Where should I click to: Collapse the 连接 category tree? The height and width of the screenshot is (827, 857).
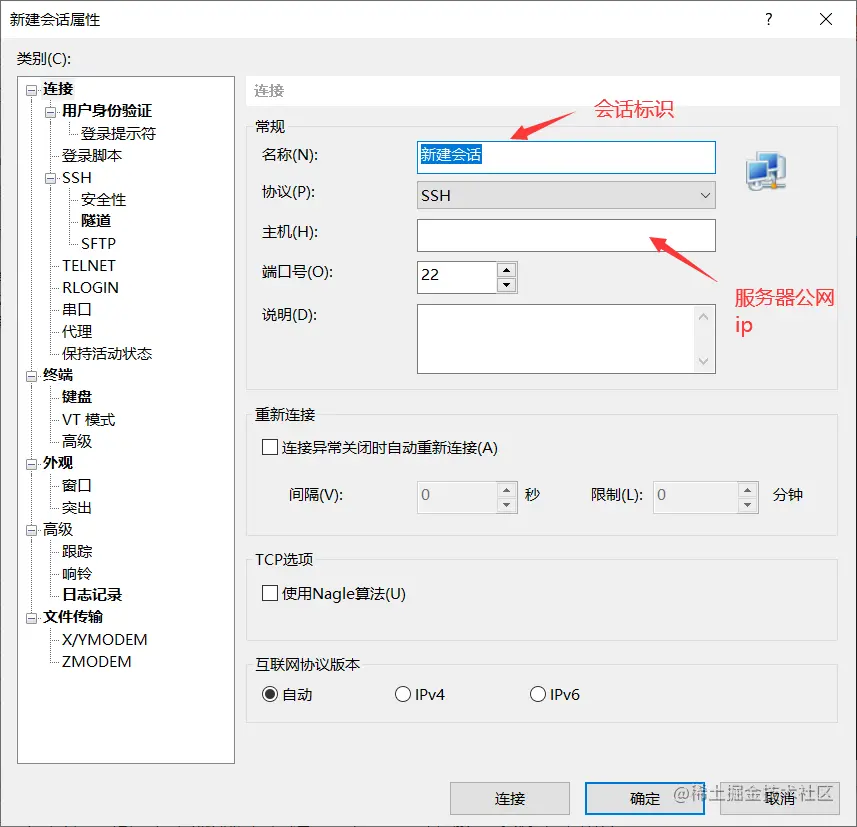[31, 88]
